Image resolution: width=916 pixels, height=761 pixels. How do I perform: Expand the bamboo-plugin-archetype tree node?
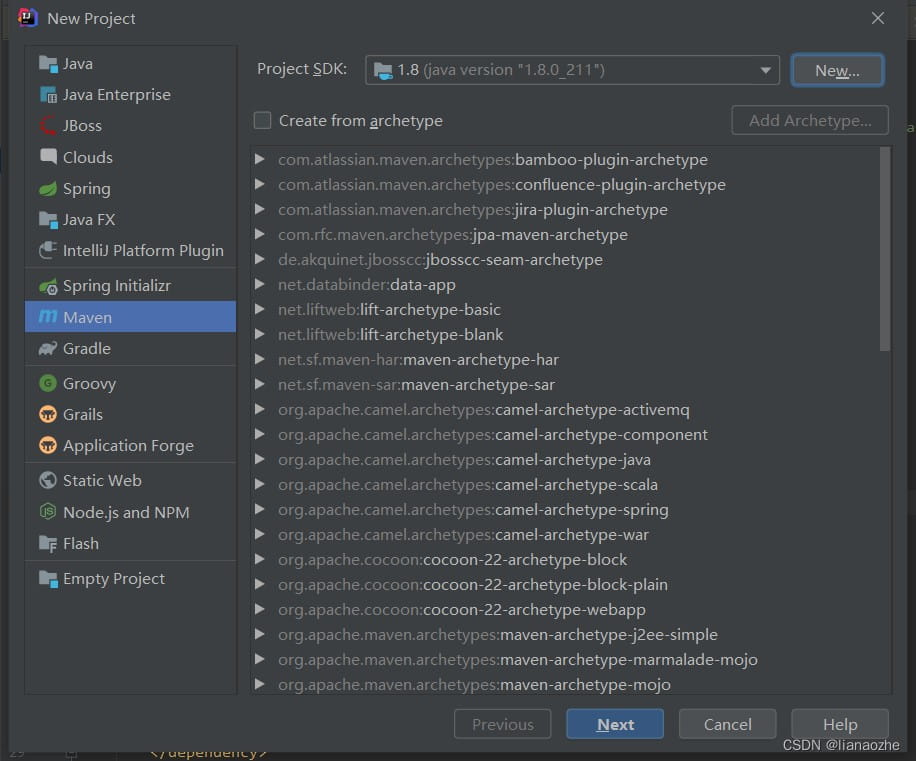click(x=260, y=159)
